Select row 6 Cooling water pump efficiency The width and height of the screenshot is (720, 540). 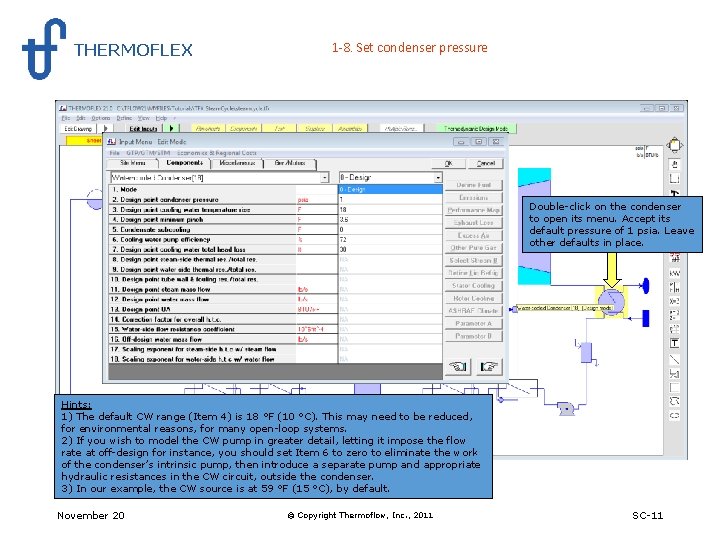(x=223, y=240)
